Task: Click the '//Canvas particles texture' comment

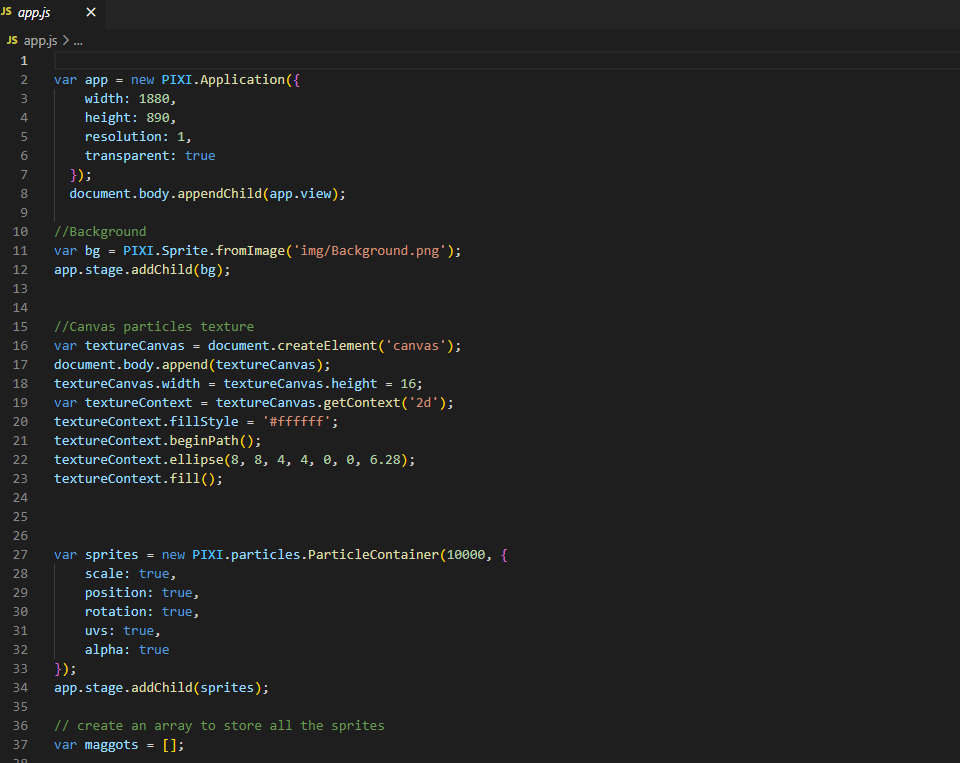Action: coord(154,327)
